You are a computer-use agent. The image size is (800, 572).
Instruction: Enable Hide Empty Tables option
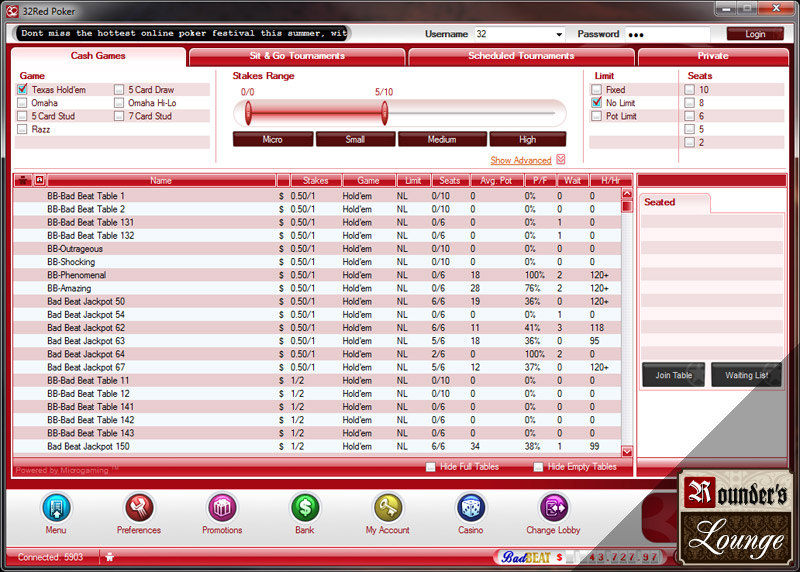[538, 467]
